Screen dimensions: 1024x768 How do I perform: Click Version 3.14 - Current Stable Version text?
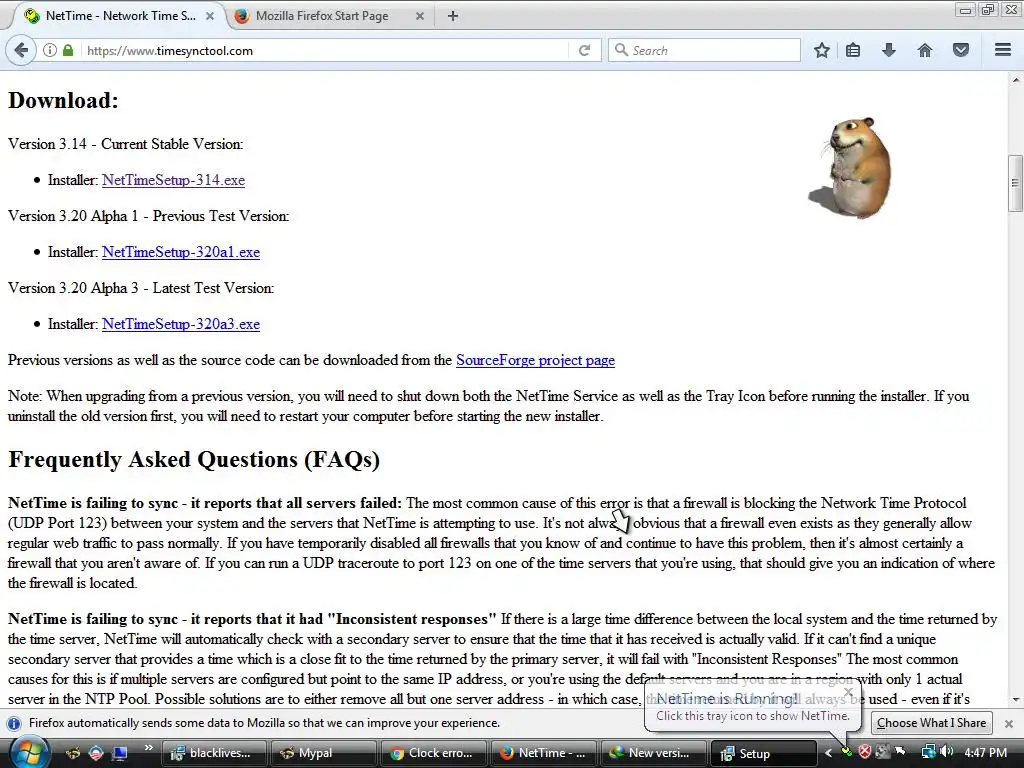coord(125,144)
